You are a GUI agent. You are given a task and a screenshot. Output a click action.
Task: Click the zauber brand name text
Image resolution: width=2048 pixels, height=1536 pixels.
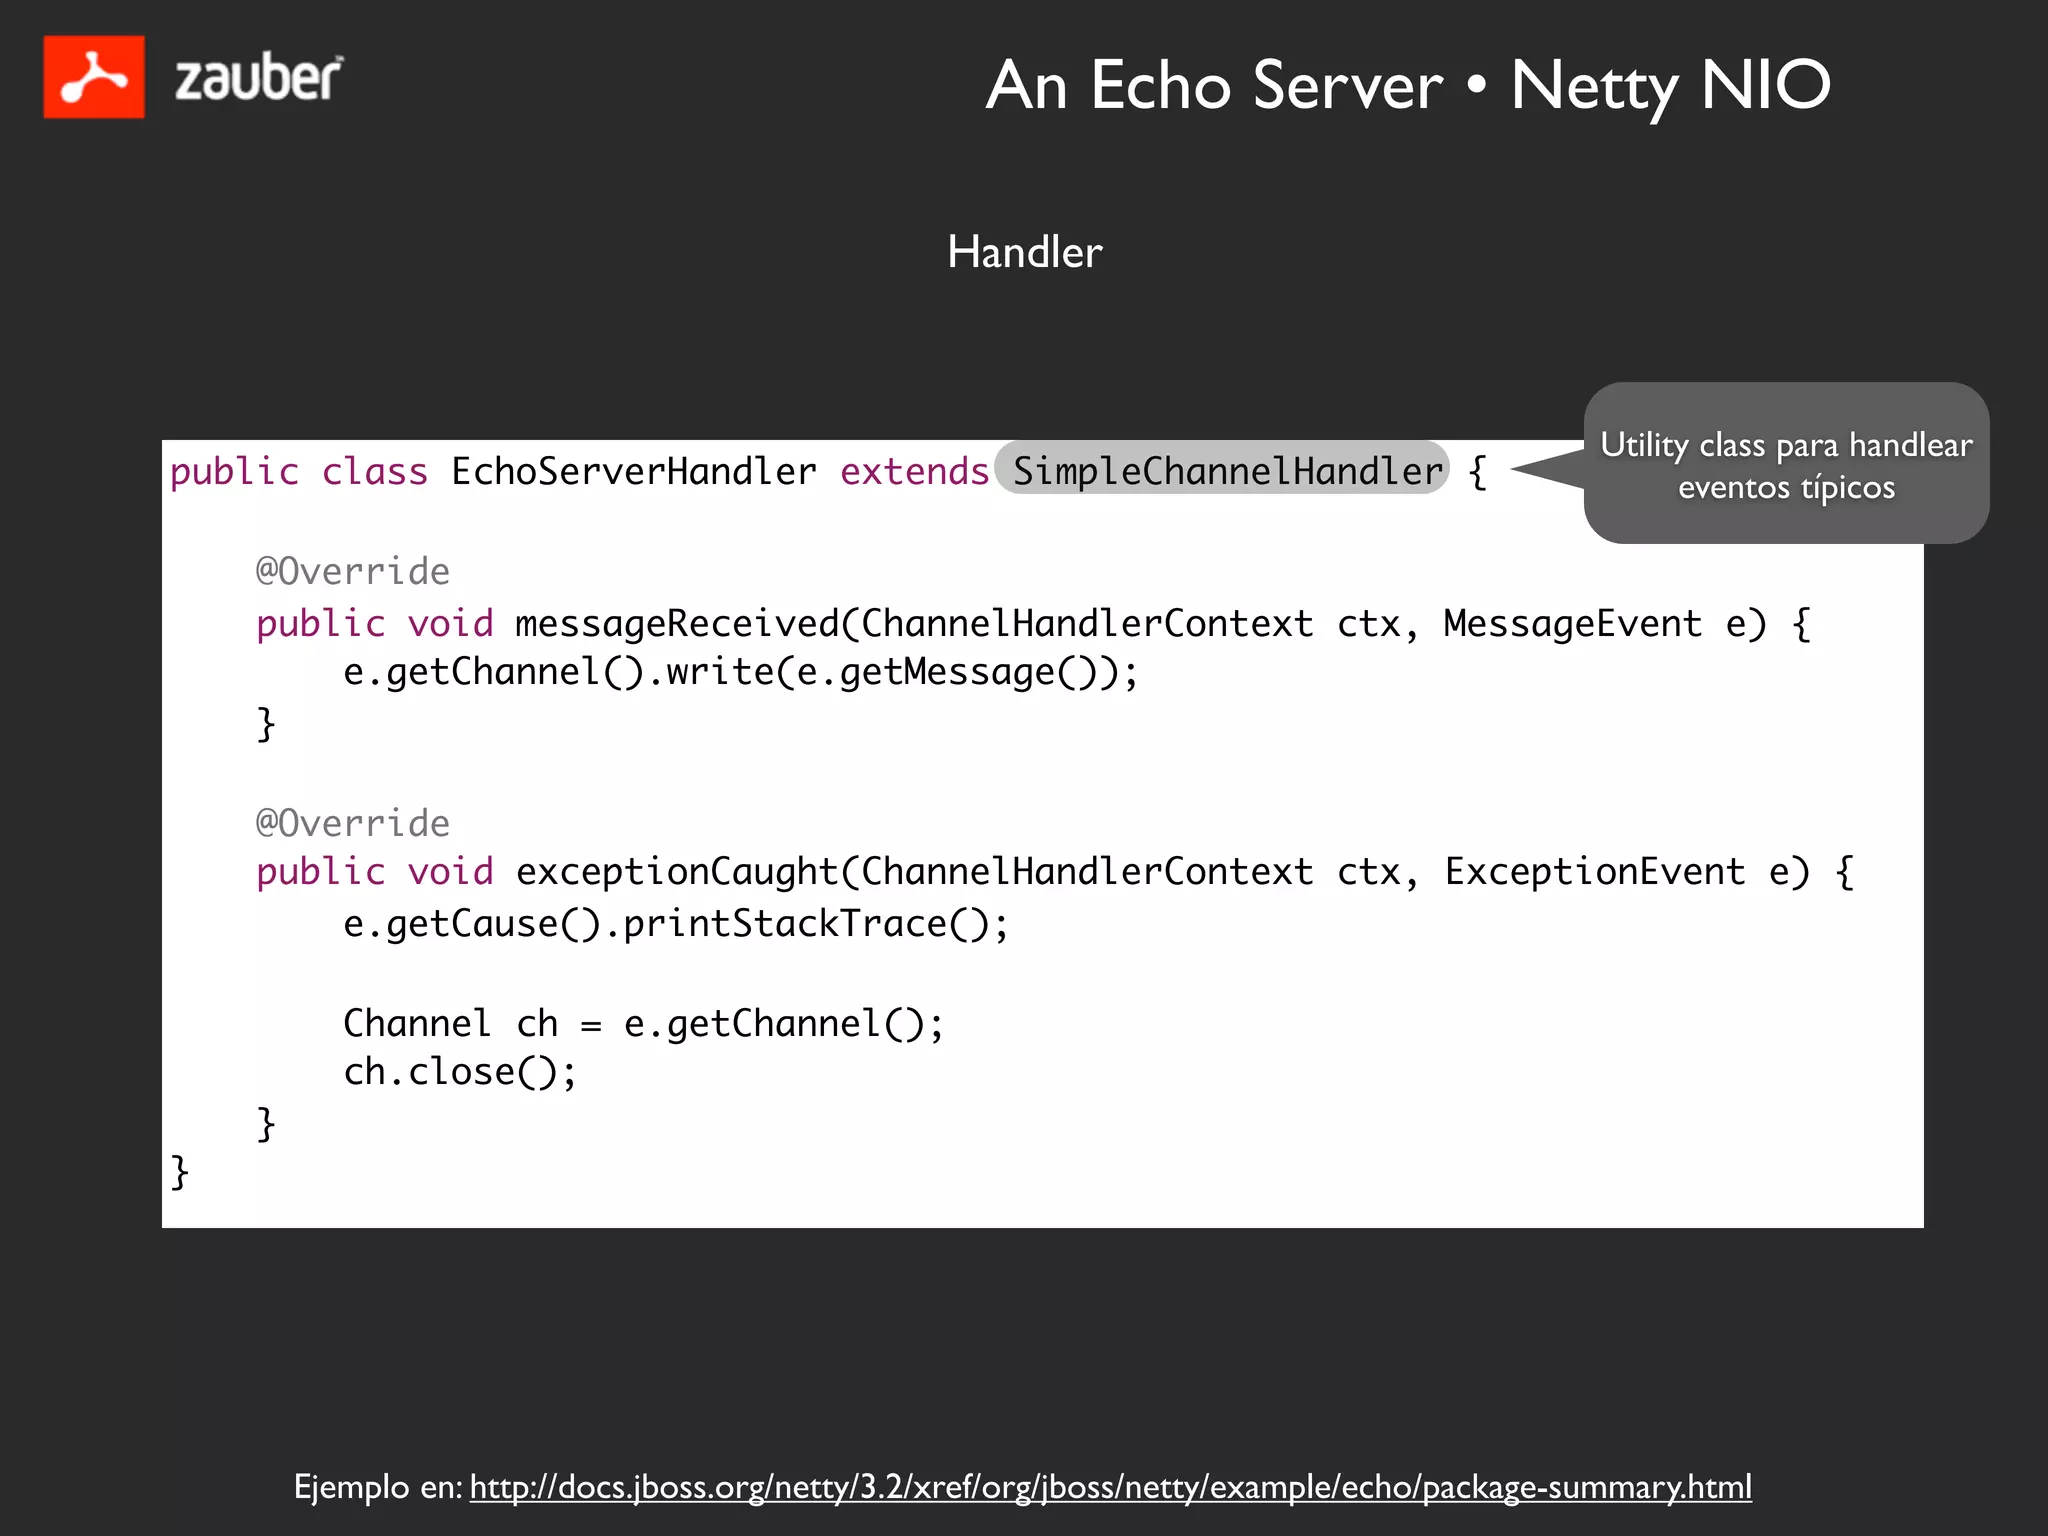click(258, 79)
